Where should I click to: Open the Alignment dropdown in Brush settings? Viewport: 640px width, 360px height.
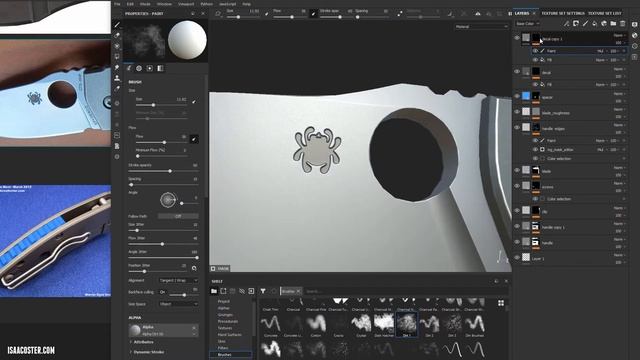click(x=178, y=280)
